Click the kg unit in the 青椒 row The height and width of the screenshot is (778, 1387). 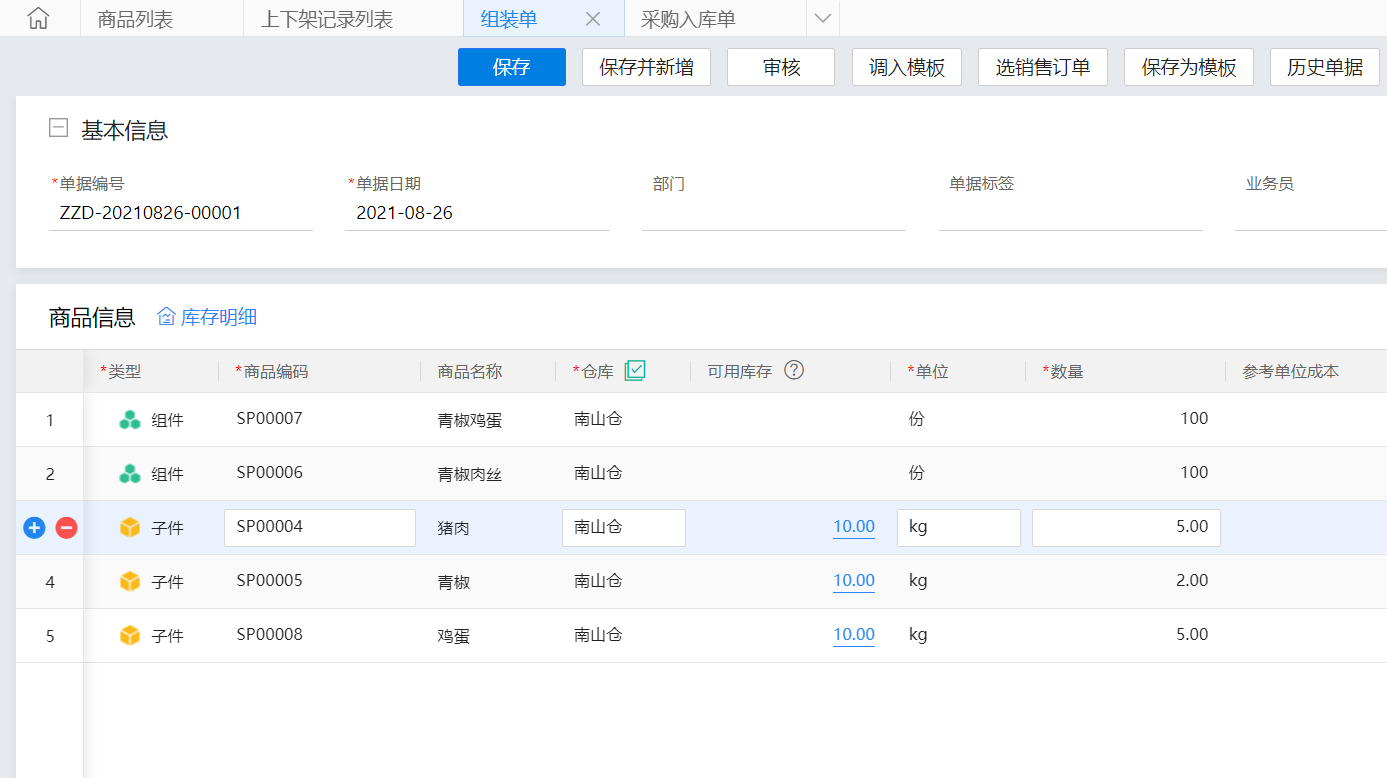pyautogui.click(x=918, y=581)
